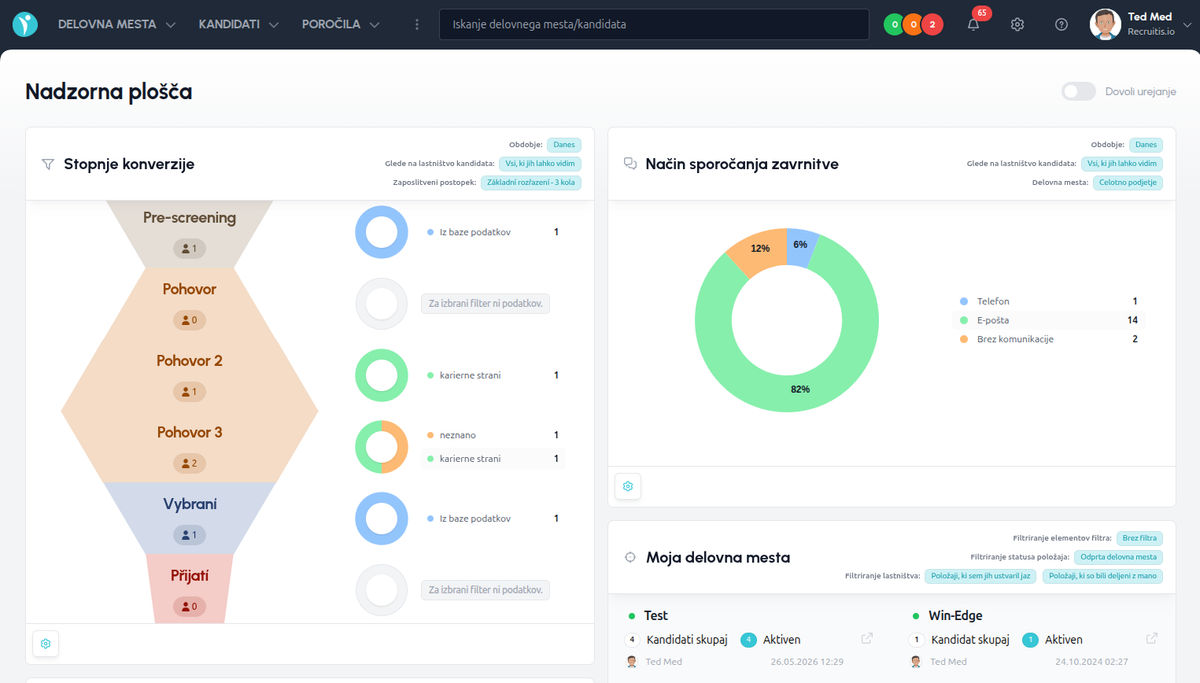The image size is (1200, 683).
Task: Change Obdobje Danes filter in Način sporočanja zavrnitve
Action: click(x=1145, y=145)
